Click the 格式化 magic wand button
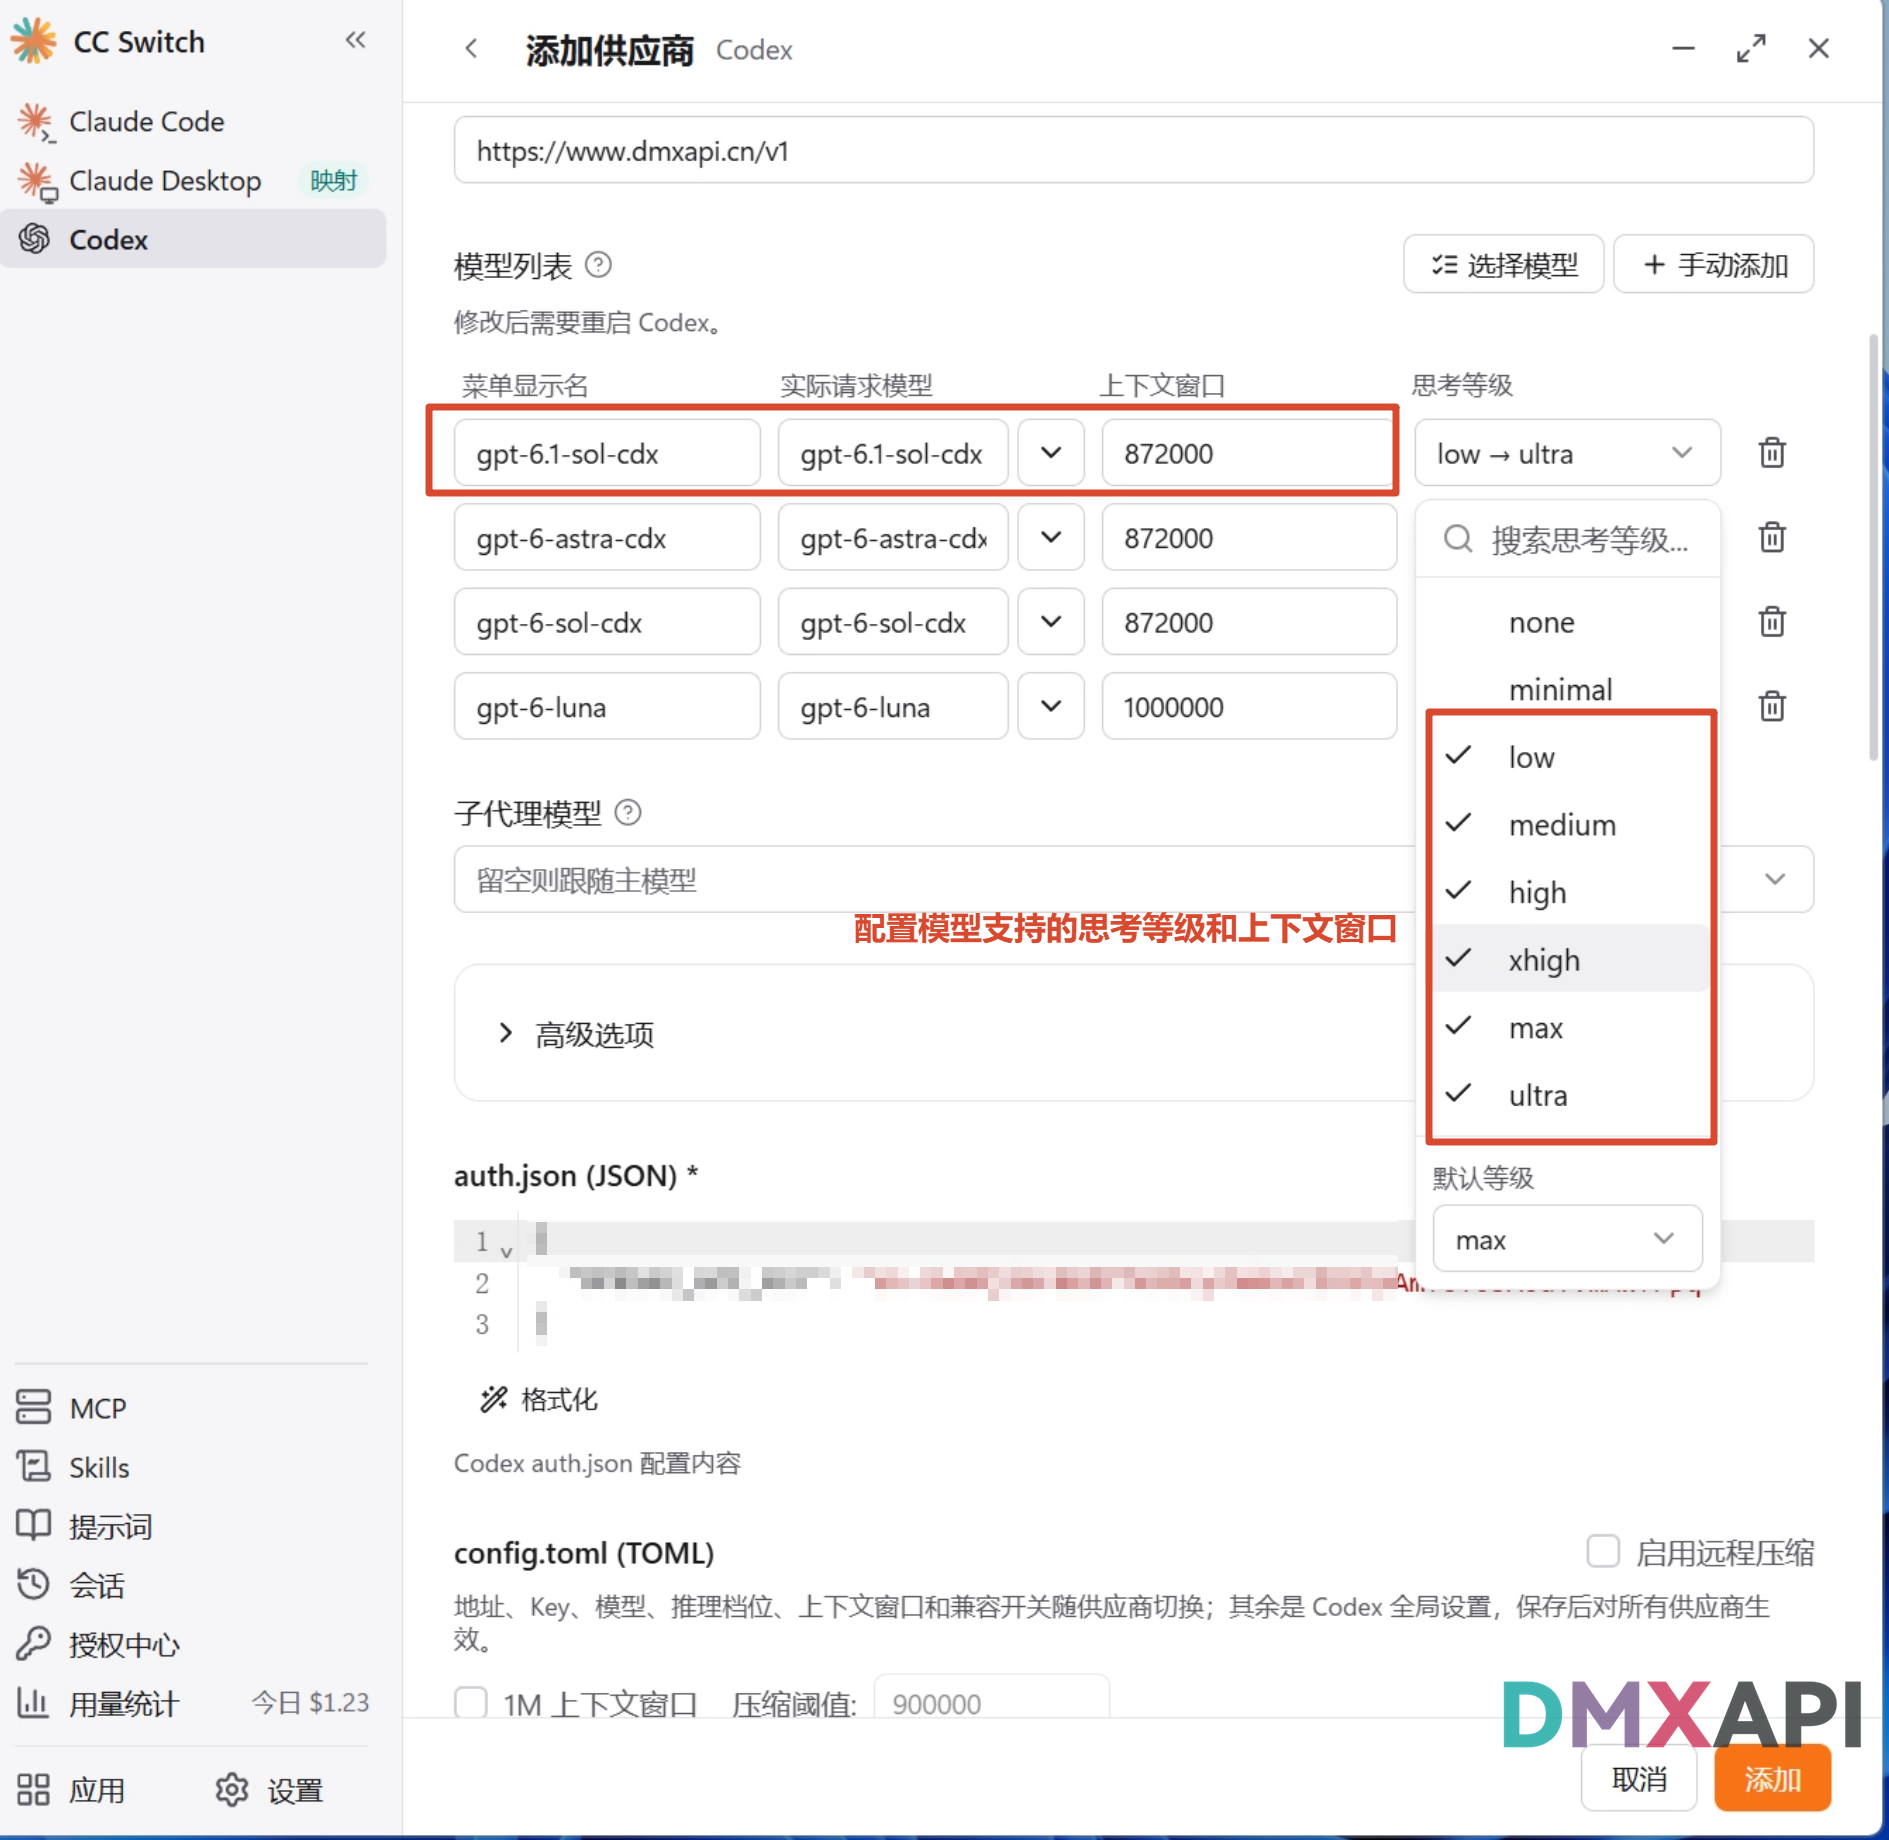 [540, 1399]
